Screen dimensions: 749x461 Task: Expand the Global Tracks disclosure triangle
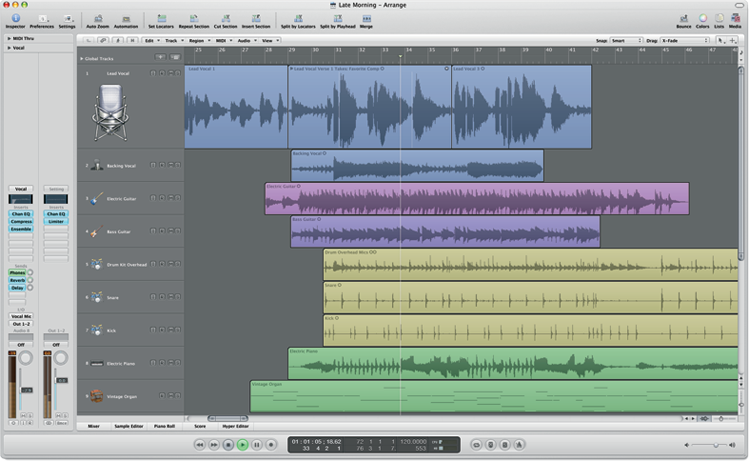82,58
